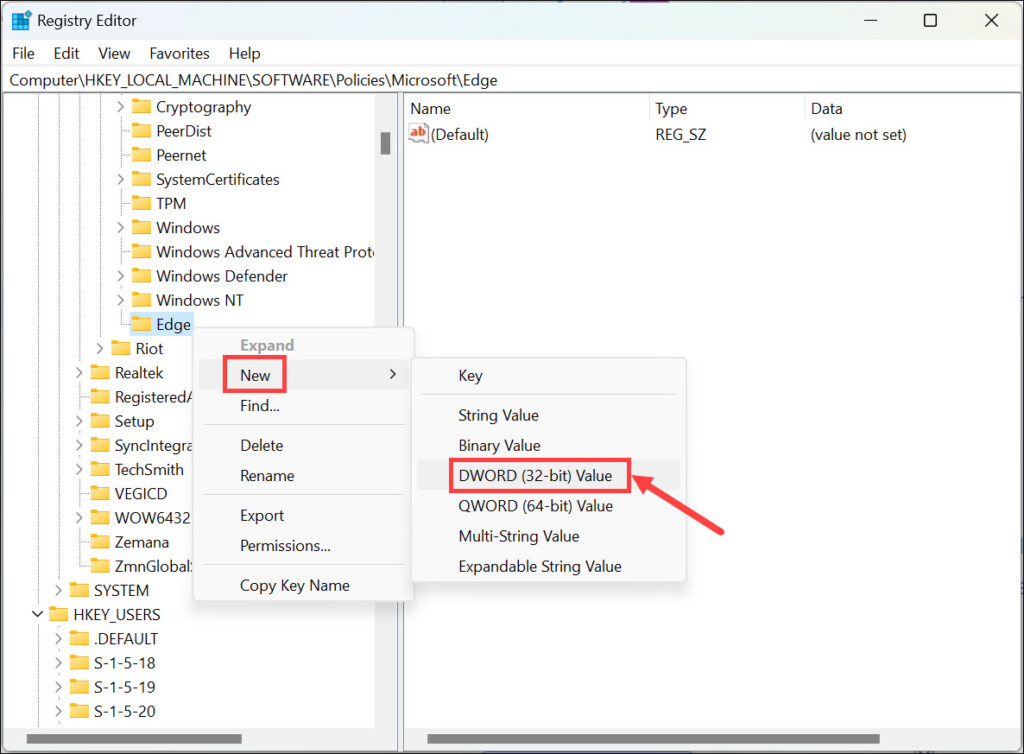Select Copy Key Name
Image resolution: width=1024 pixels, height=754 pixels.
point(304,585)
